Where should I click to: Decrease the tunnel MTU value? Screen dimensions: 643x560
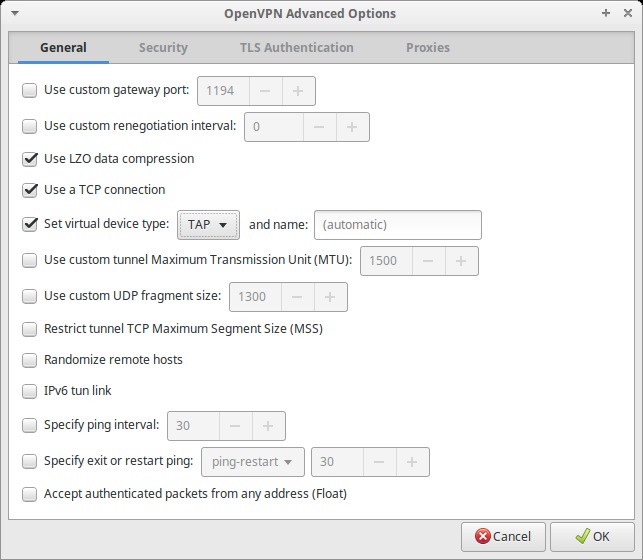428,261
